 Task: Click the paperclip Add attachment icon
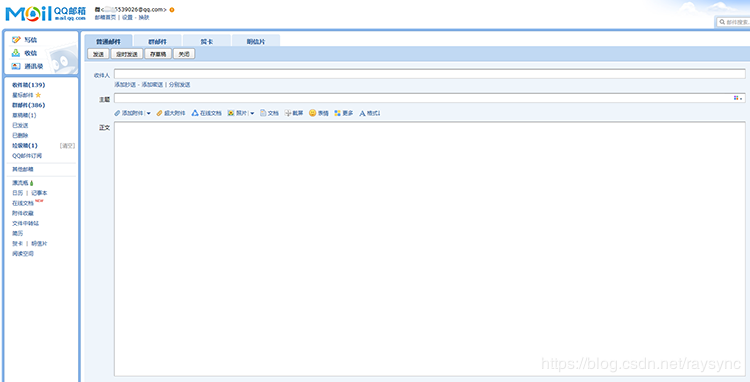pyautogui.click(x=117, y=113)
